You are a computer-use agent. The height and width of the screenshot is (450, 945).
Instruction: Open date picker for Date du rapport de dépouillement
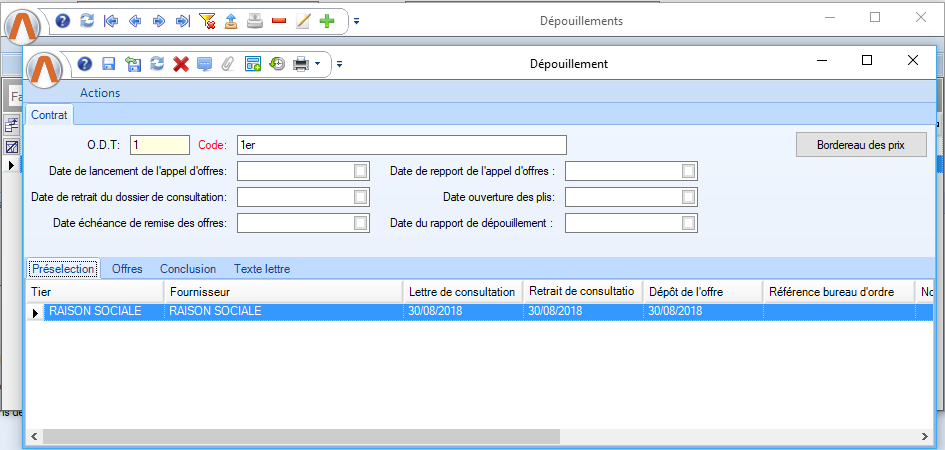point(688,223)
